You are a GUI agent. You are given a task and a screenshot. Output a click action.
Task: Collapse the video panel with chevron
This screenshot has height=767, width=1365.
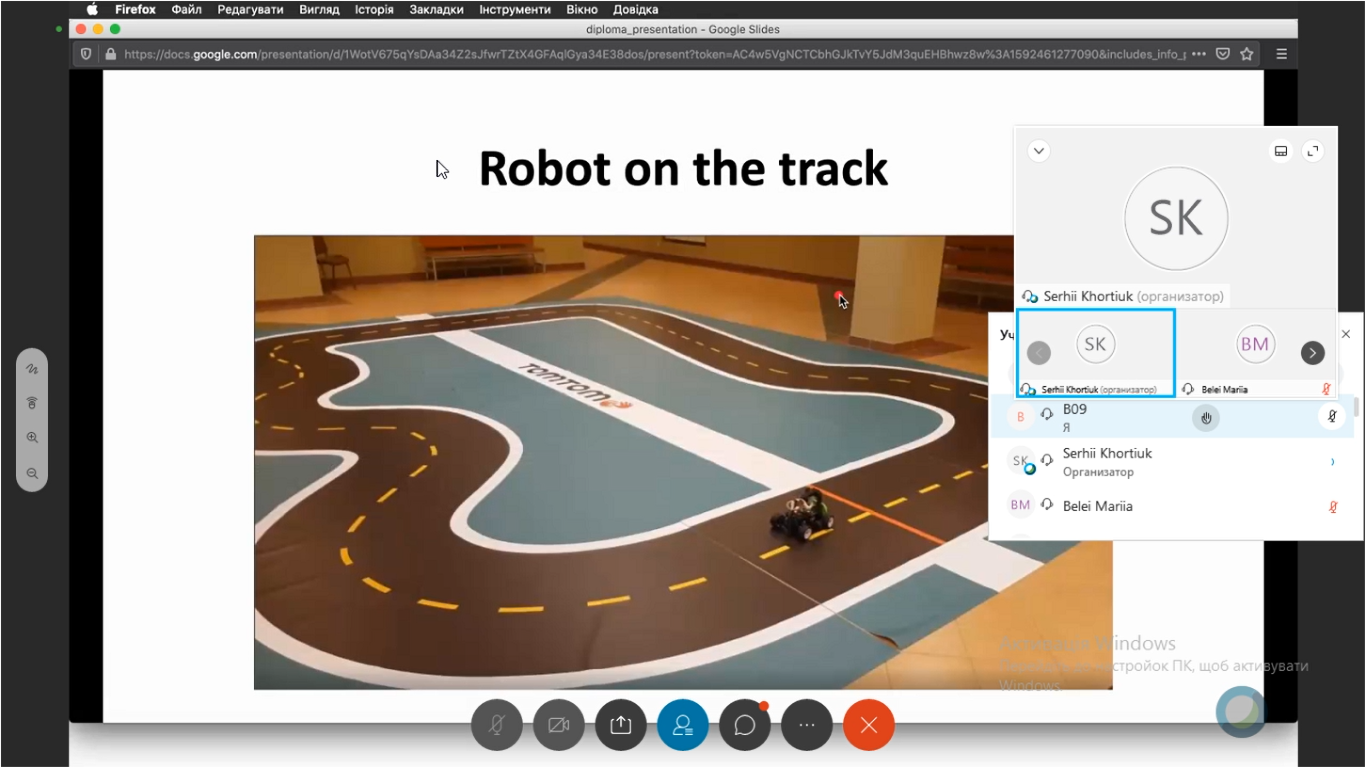click(x=1039, y=151)
